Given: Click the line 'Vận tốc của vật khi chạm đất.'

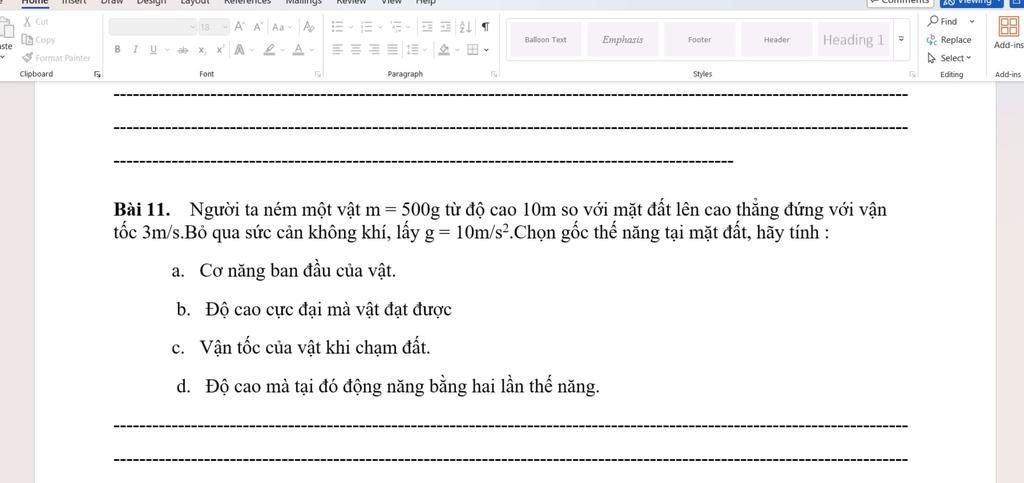Looking at the screenshot, I should [x=315, y=348].
